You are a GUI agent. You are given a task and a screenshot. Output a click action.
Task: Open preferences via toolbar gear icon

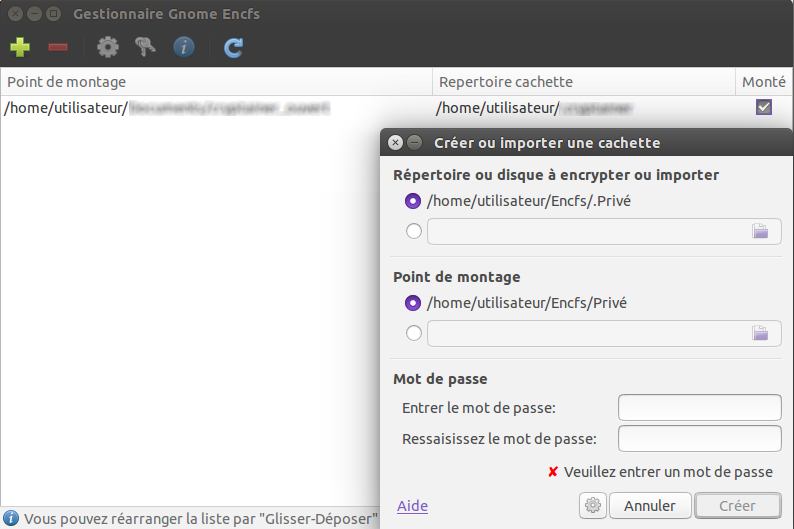pyautogui.click(x=108, y=47)
